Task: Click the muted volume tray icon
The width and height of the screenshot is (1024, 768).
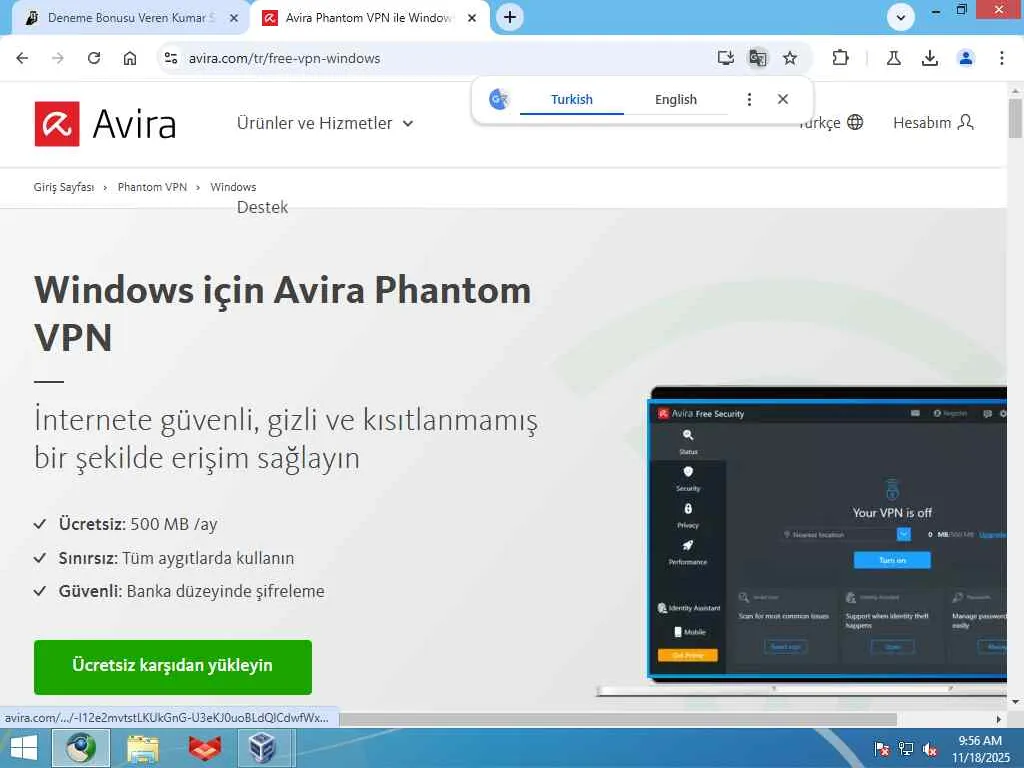Action: tap(930, 748)
